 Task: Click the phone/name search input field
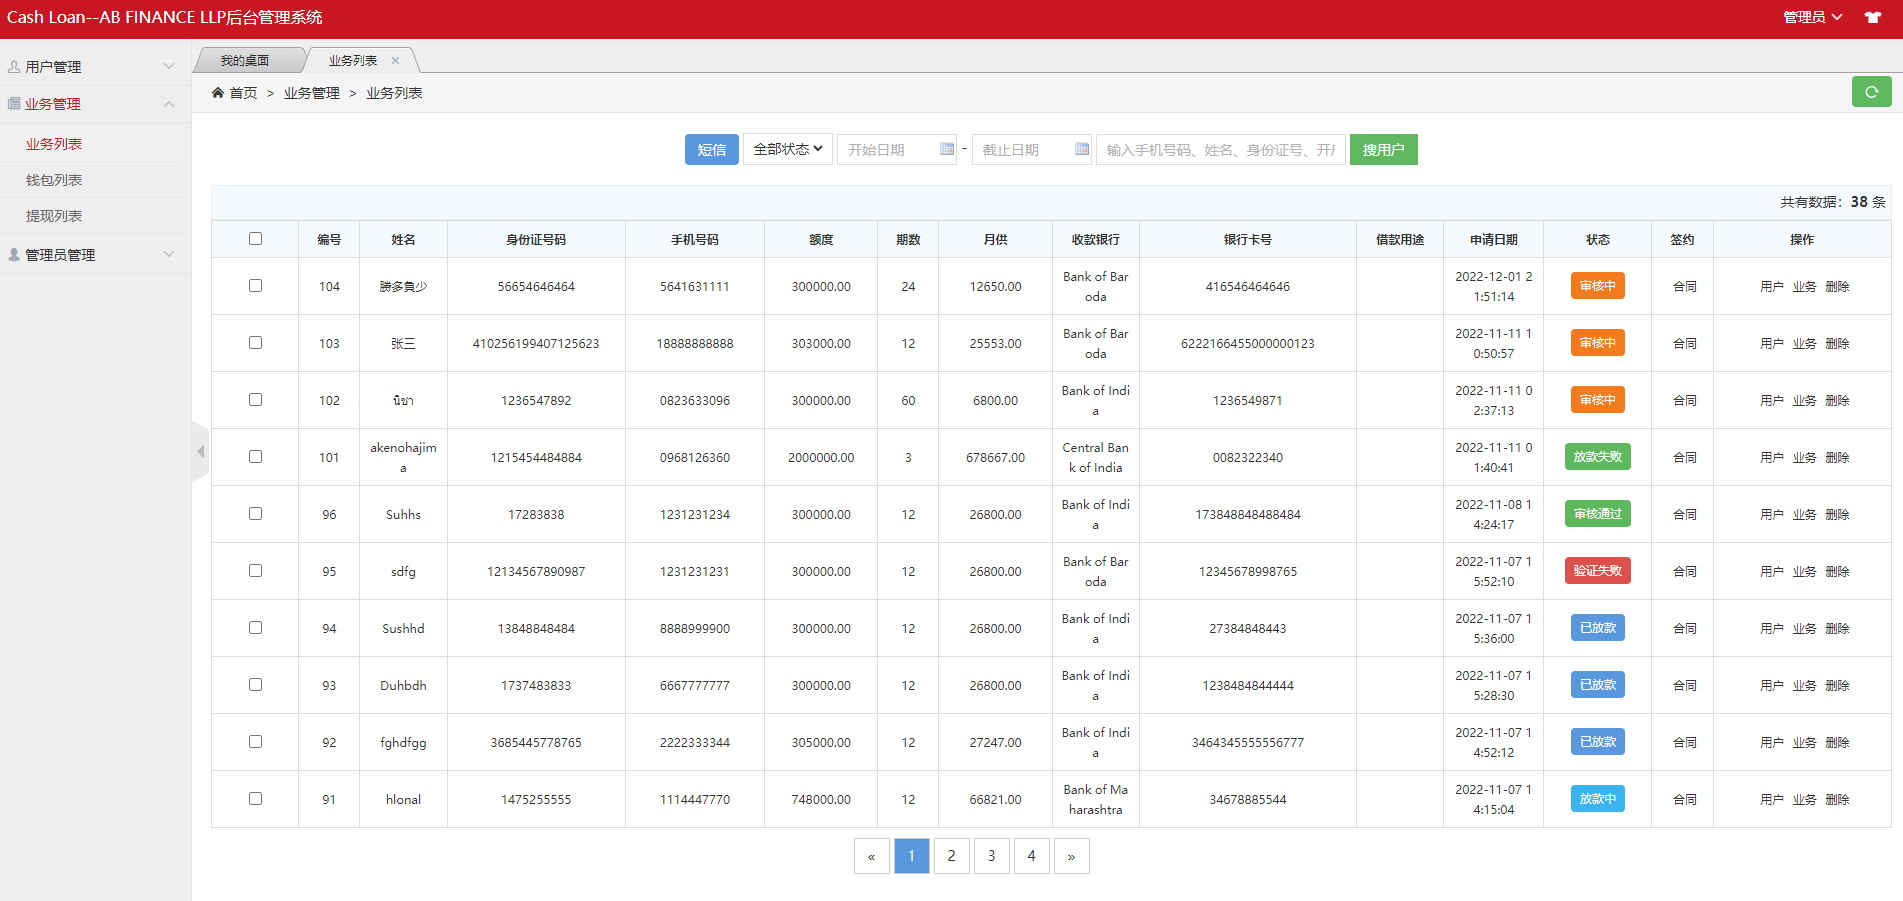(x=1219, y=150)
